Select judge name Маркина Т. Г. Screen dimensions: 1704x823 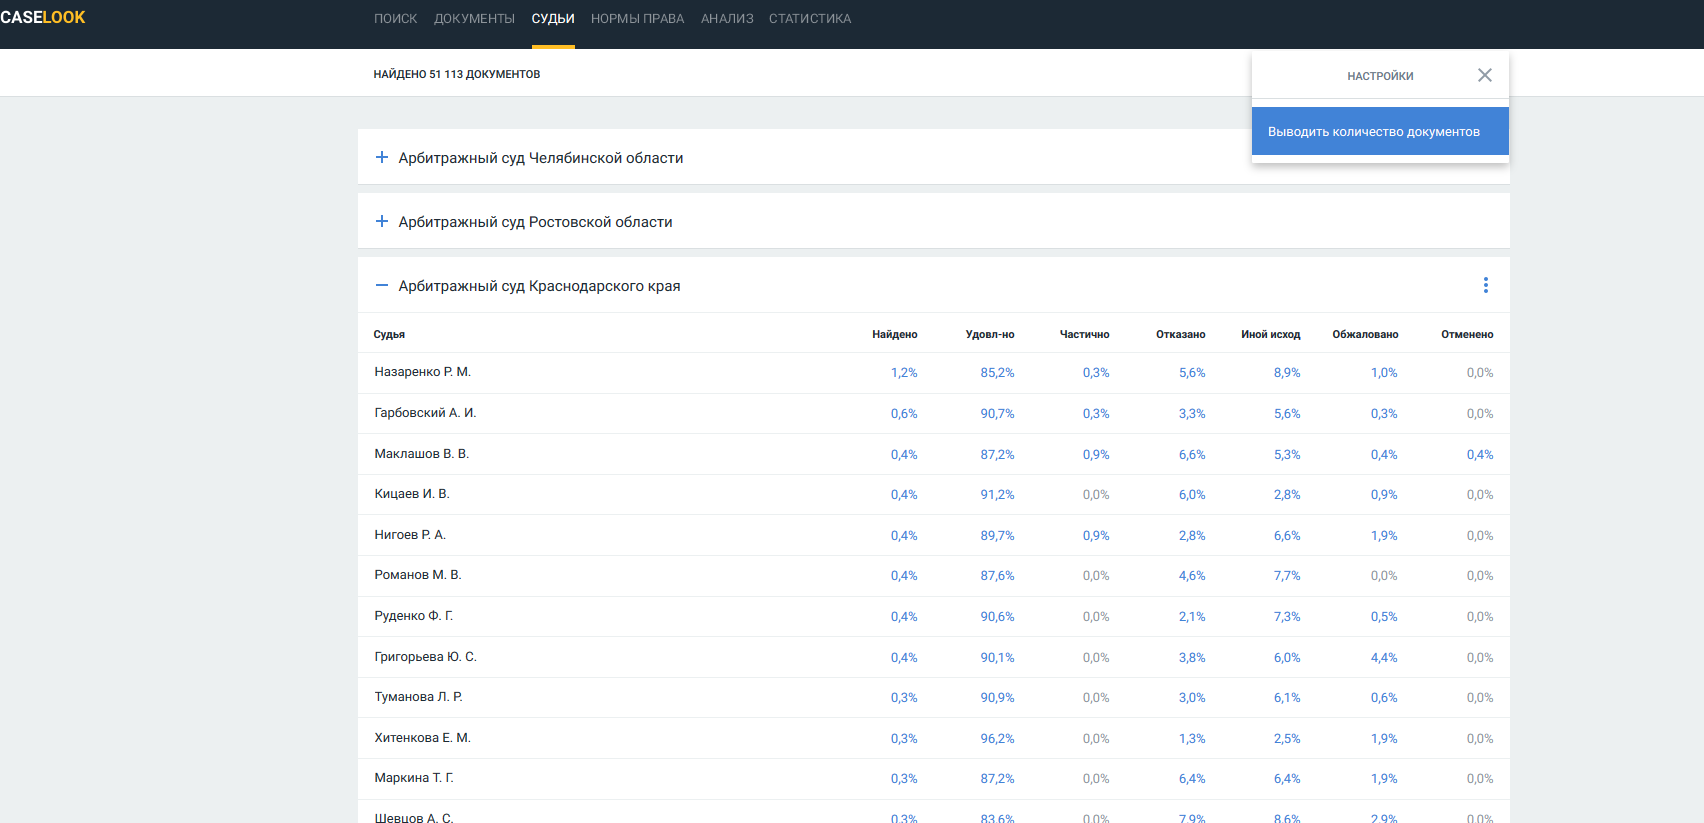(x=414, y=778)
